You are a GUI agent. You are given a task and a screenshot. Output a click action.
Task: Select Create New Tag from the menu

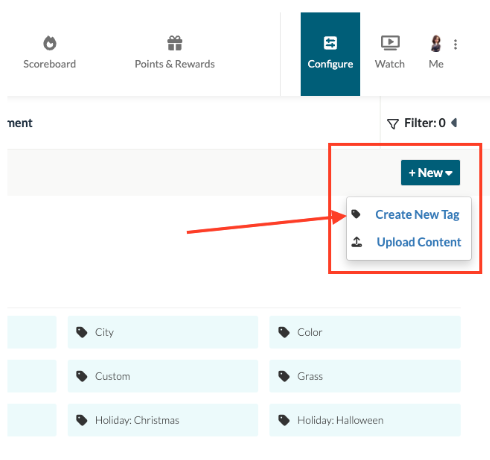coord(417,215)
